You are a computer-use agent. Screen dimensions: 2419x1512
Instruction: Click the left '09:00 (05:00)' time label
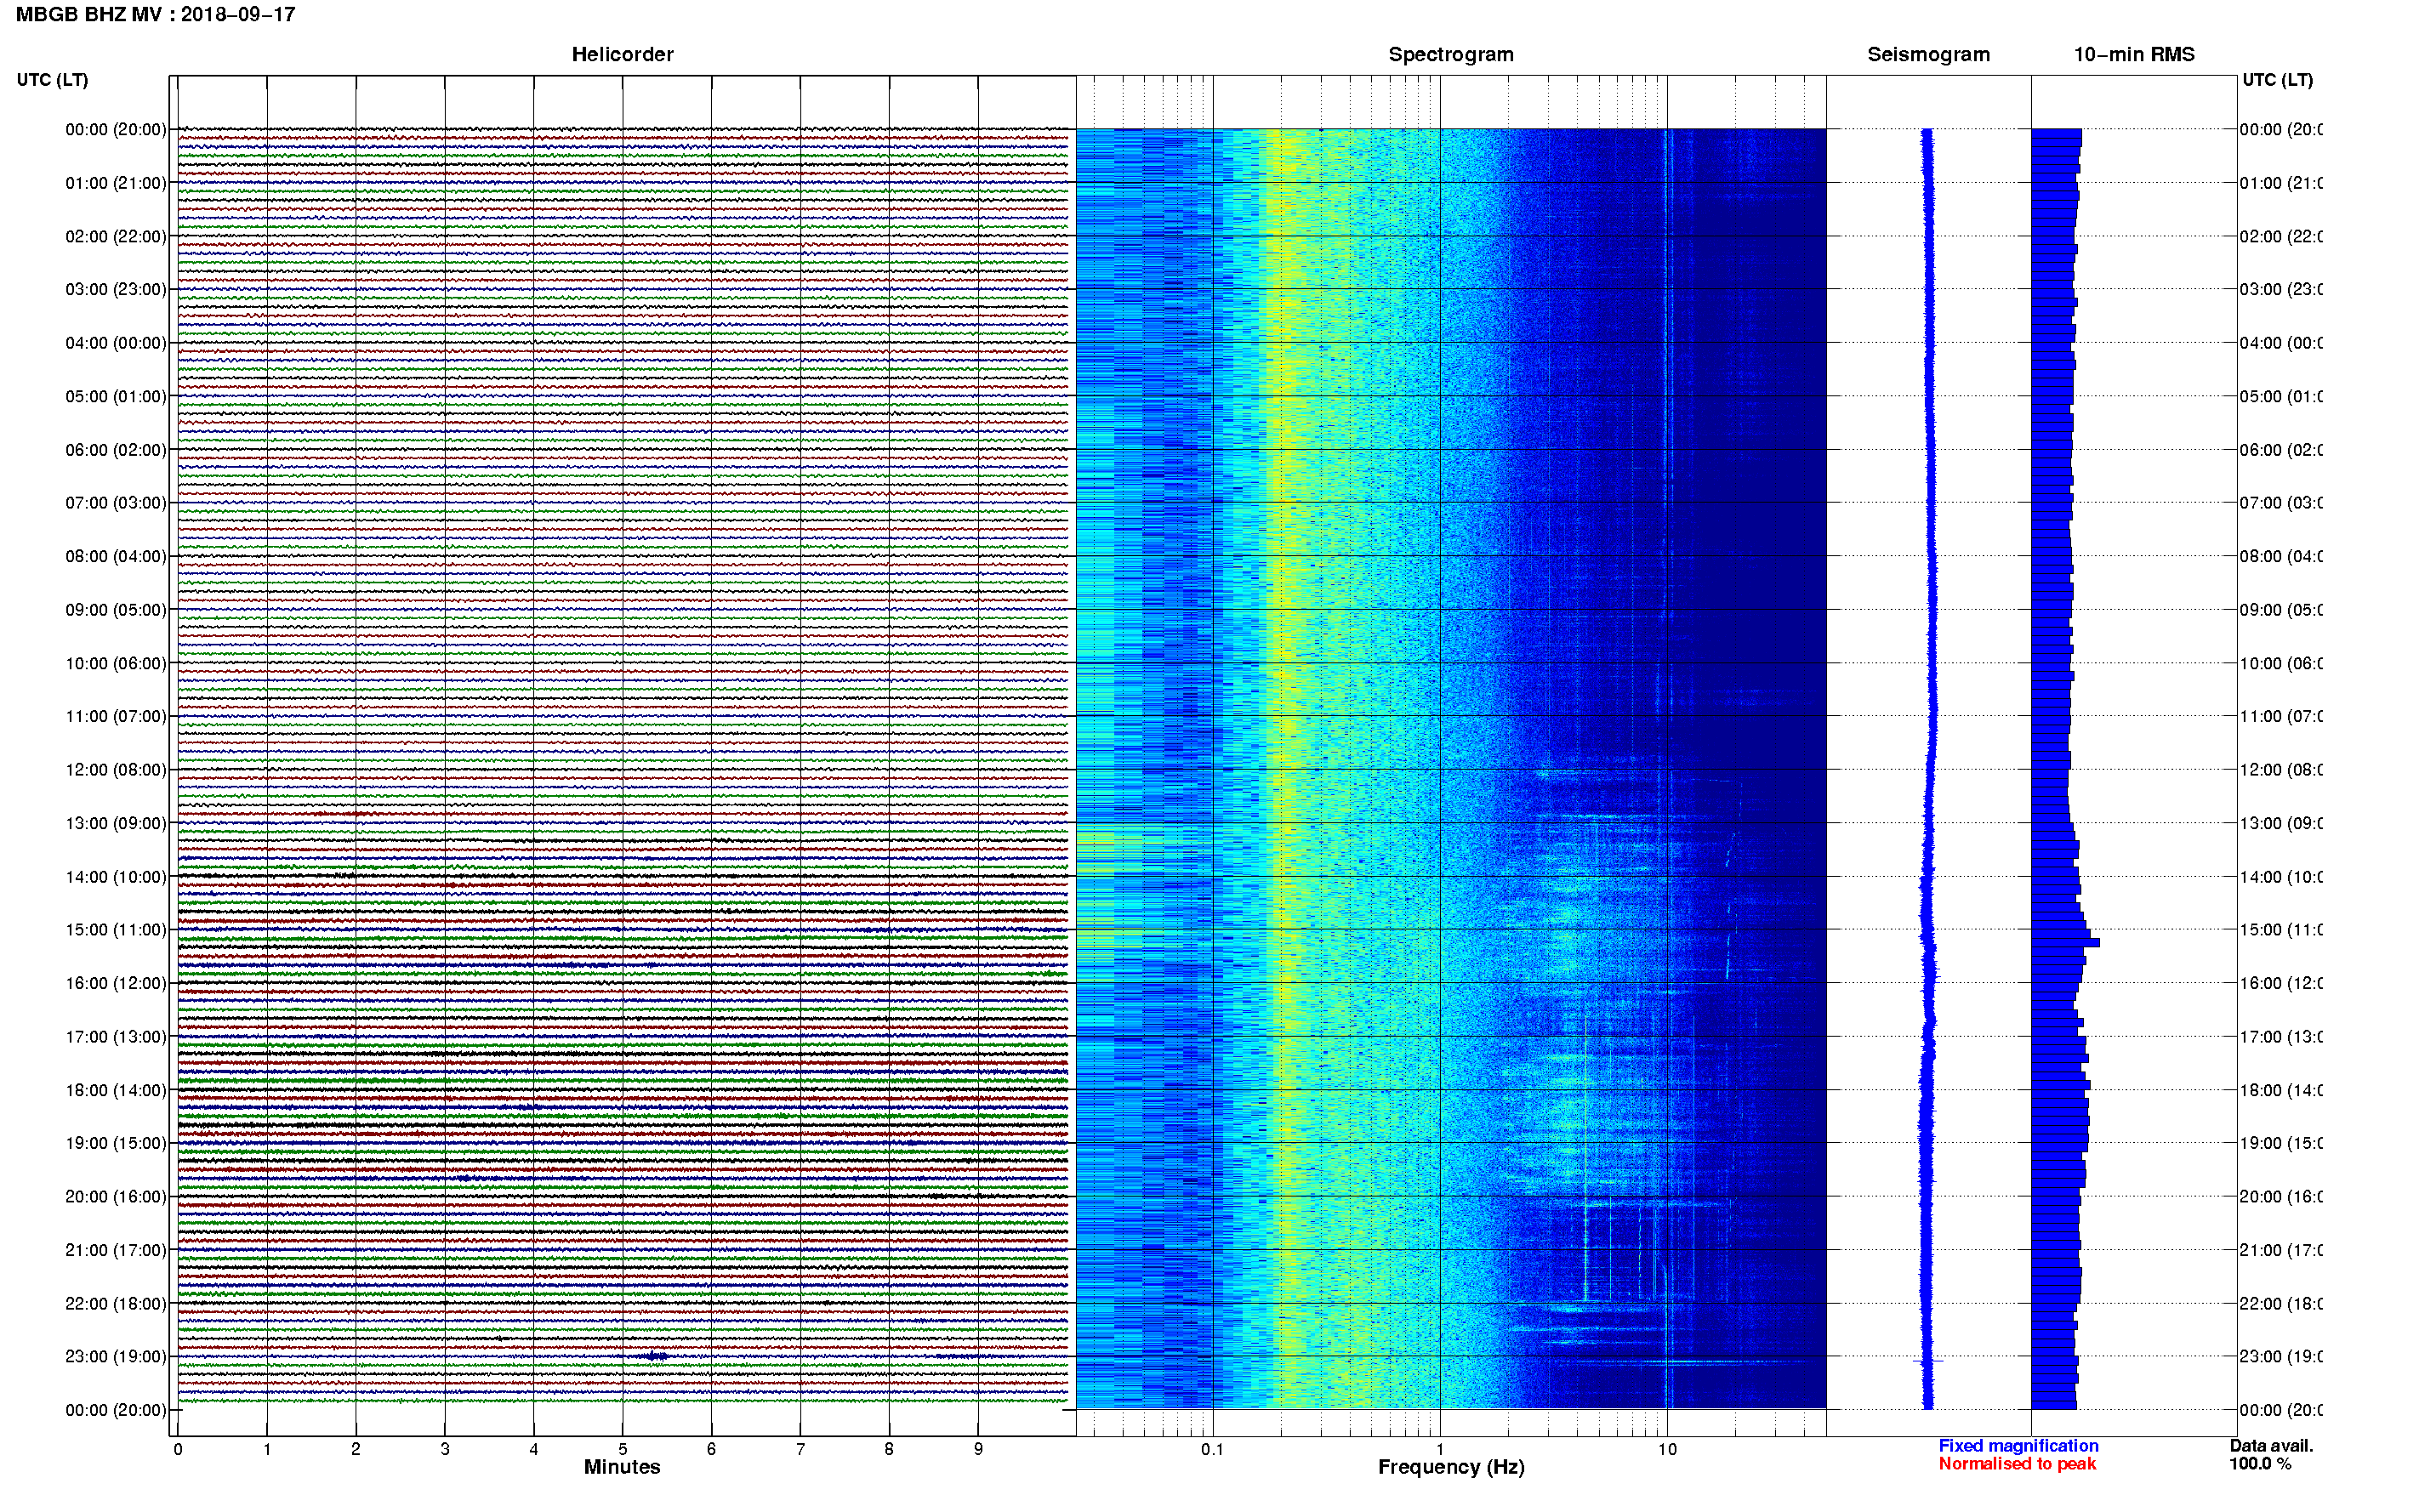click(116, 609)
